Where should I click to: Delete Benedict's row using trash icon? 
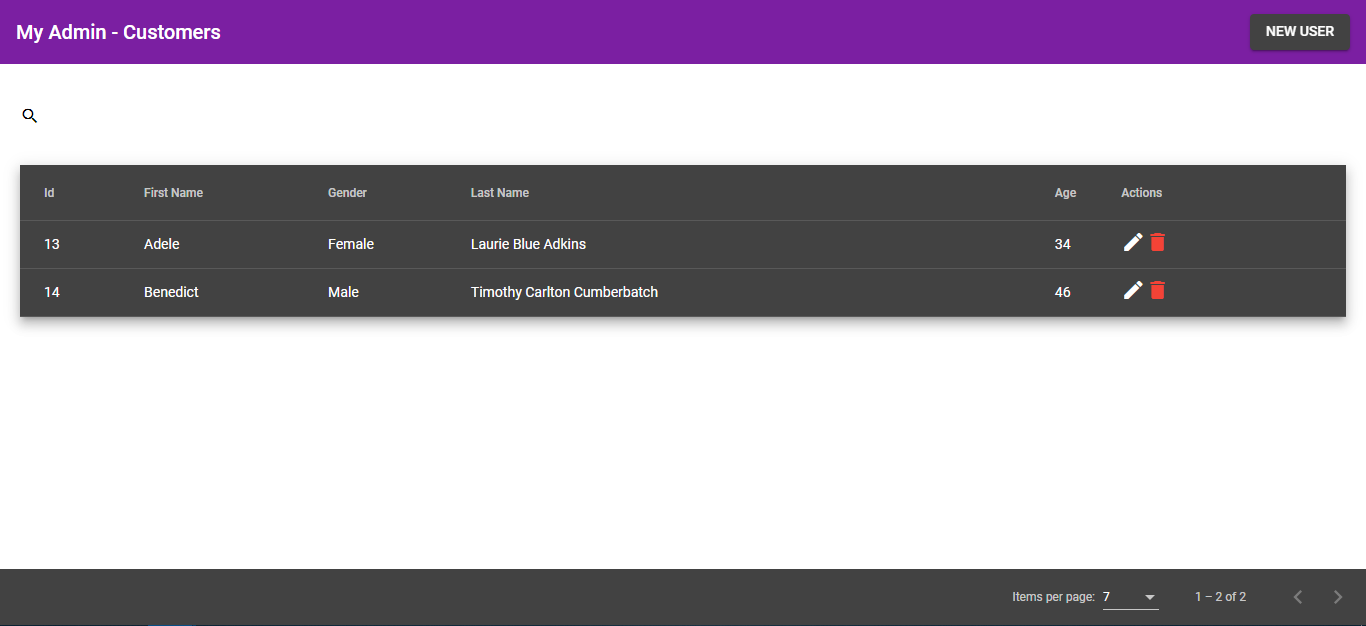coord(1157,290)
